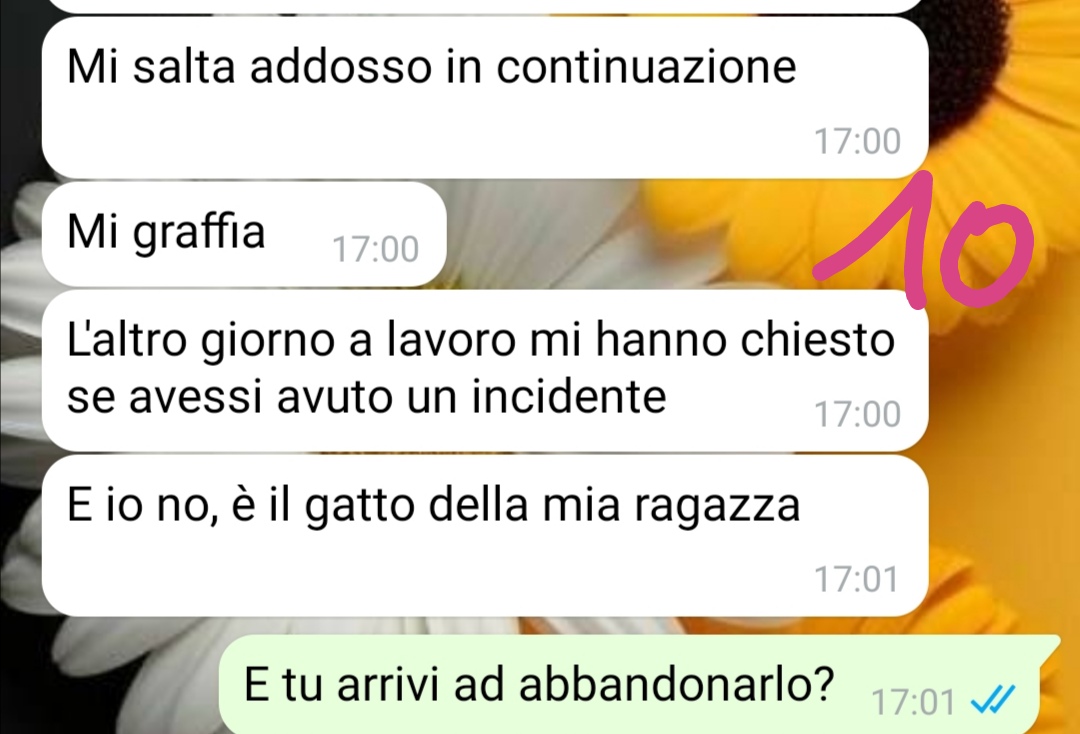Select the "L'altro giorno a lavoro" message
The width and height of the screenshot is (1080, 734).
tap(485, 370)
